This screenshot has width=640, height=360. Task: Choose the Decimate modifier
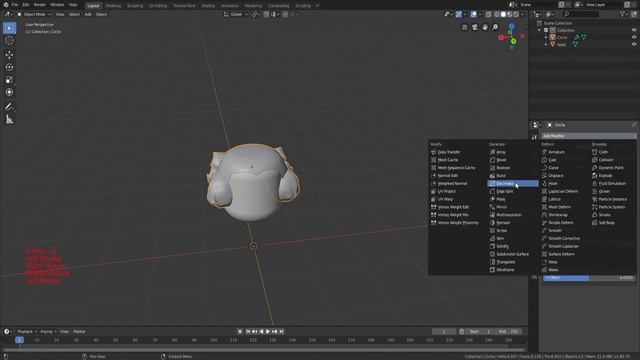tap(513, 184)
